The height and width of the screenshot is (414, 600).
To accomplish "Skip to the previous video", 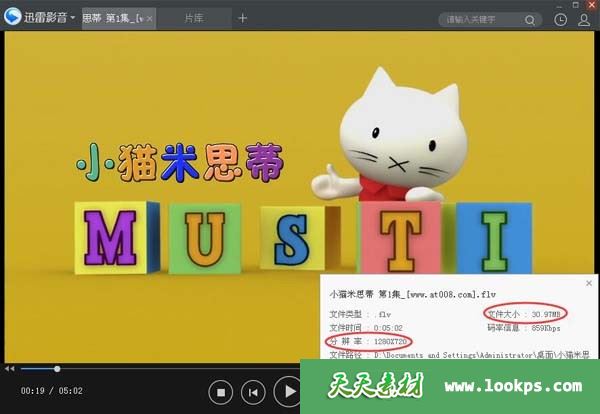I will point(254,391).
